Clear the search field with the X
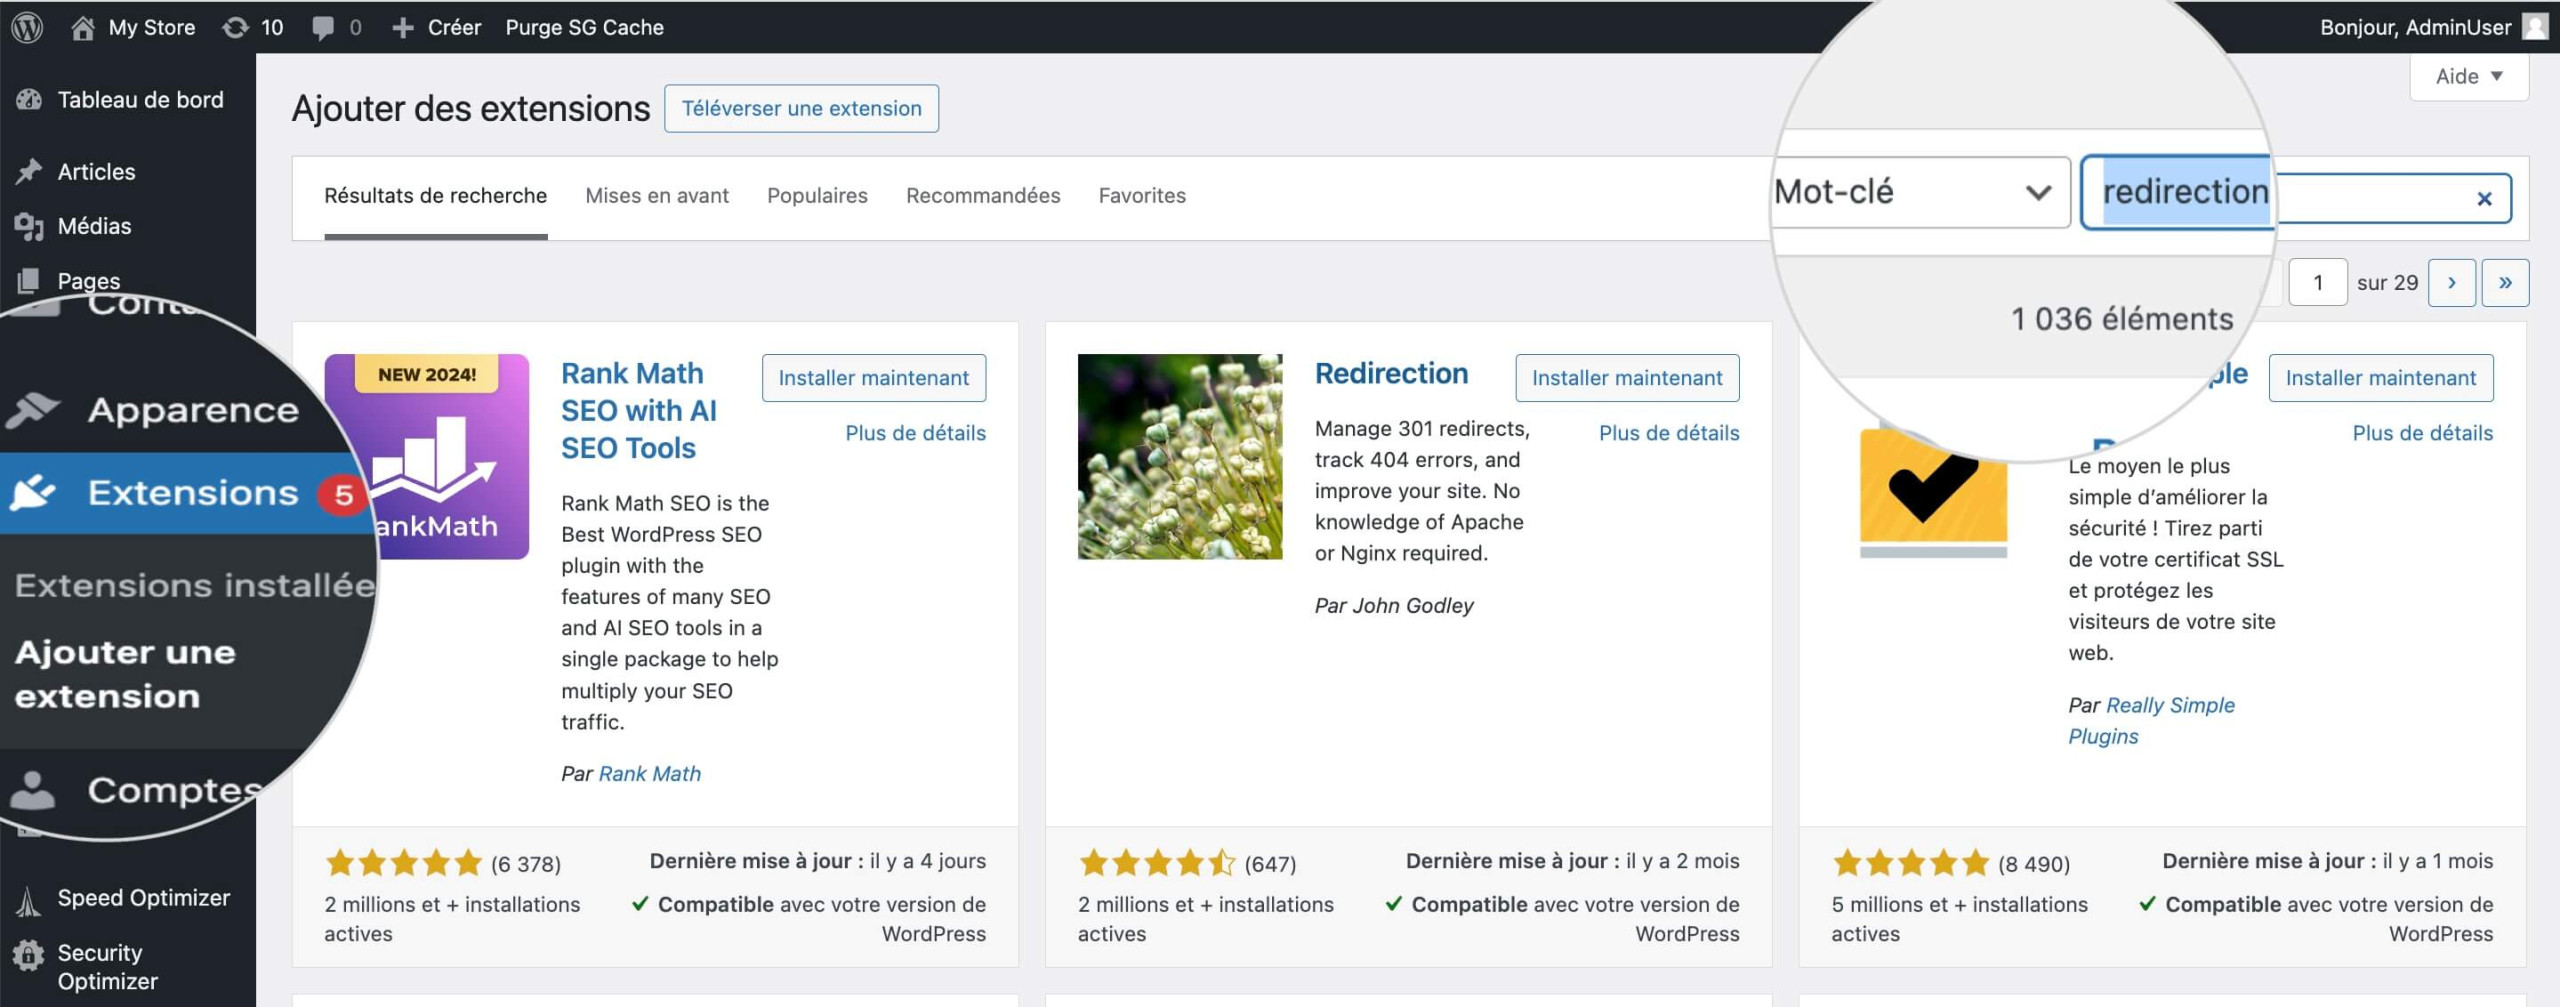The width and height of the screenshot is (2560, 1007). (2484, 199)
